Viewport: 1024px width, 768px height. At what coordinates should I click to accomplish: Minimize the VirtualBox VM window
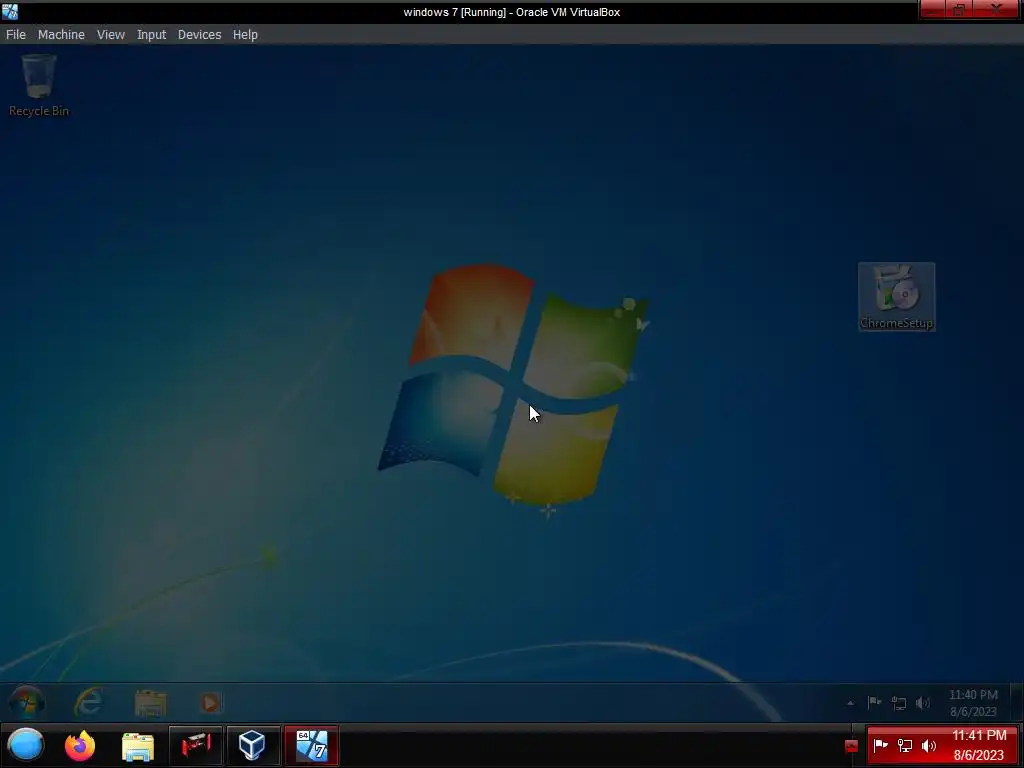(x=933, y=9)
